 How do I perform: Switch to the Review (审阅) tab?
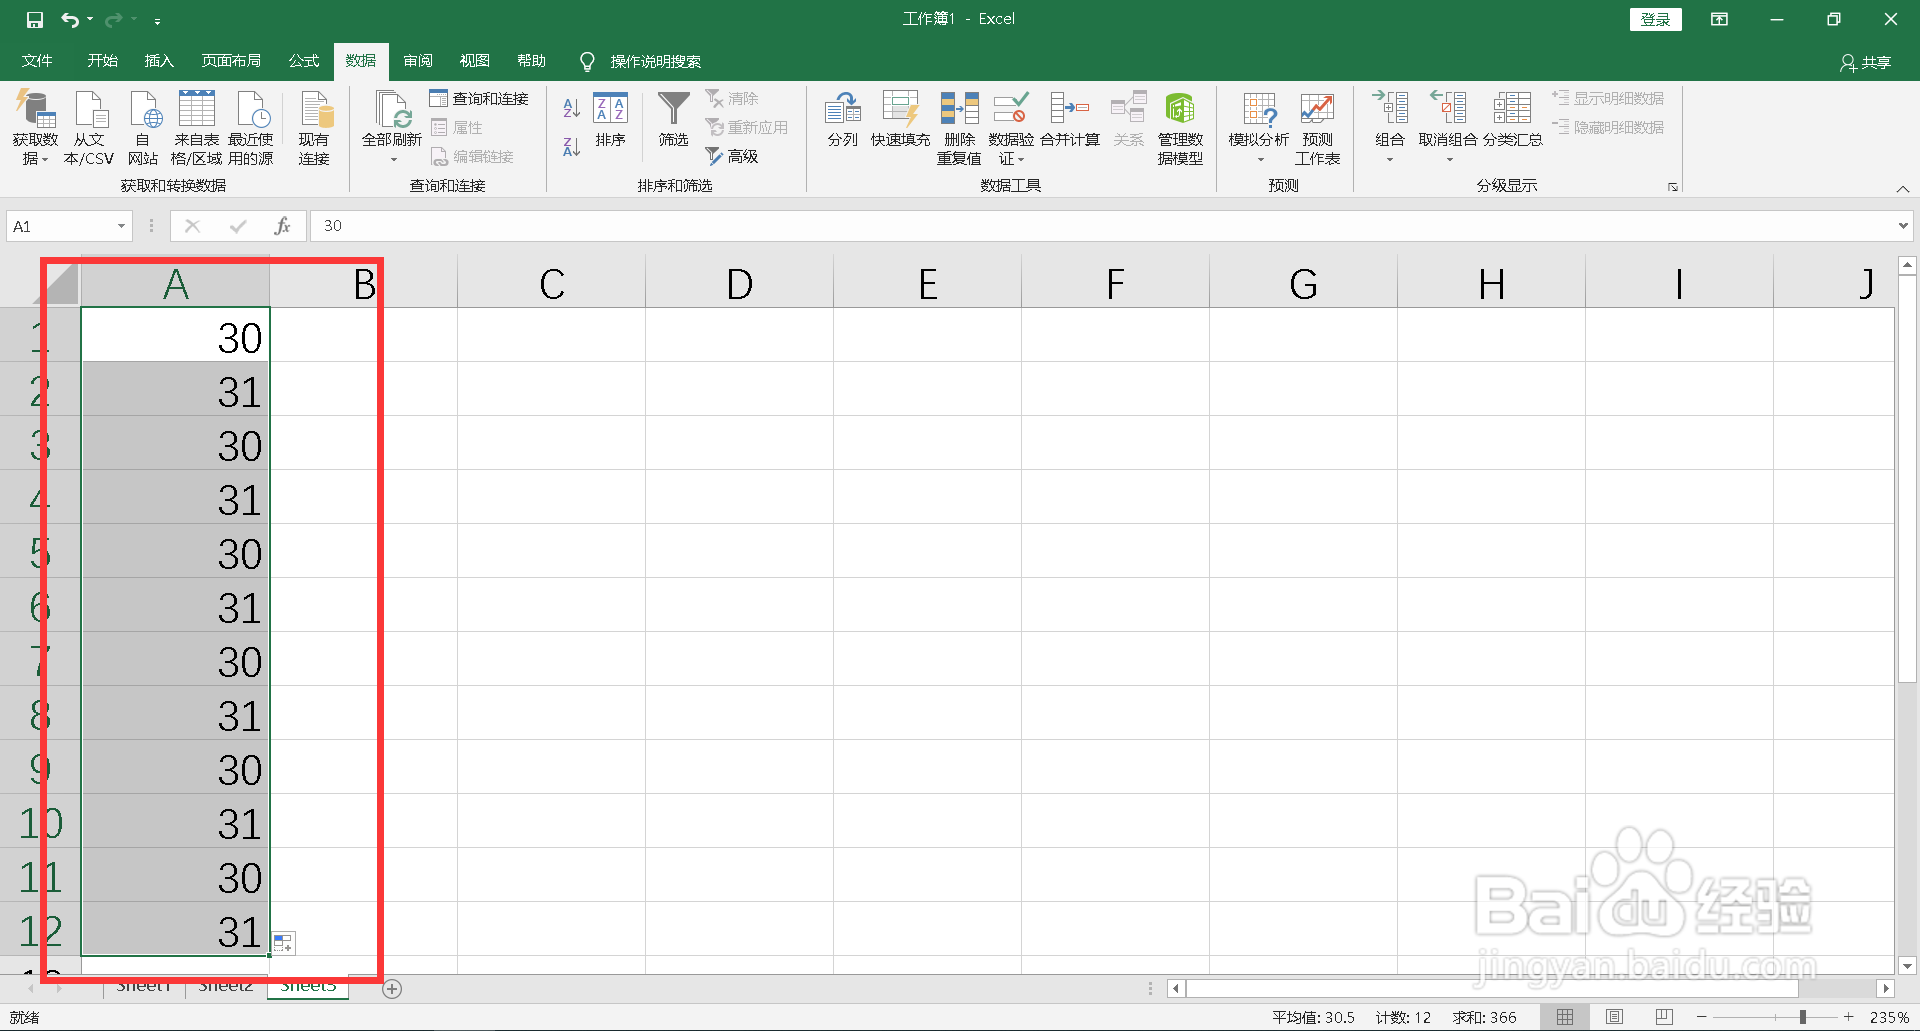(418, 61)
